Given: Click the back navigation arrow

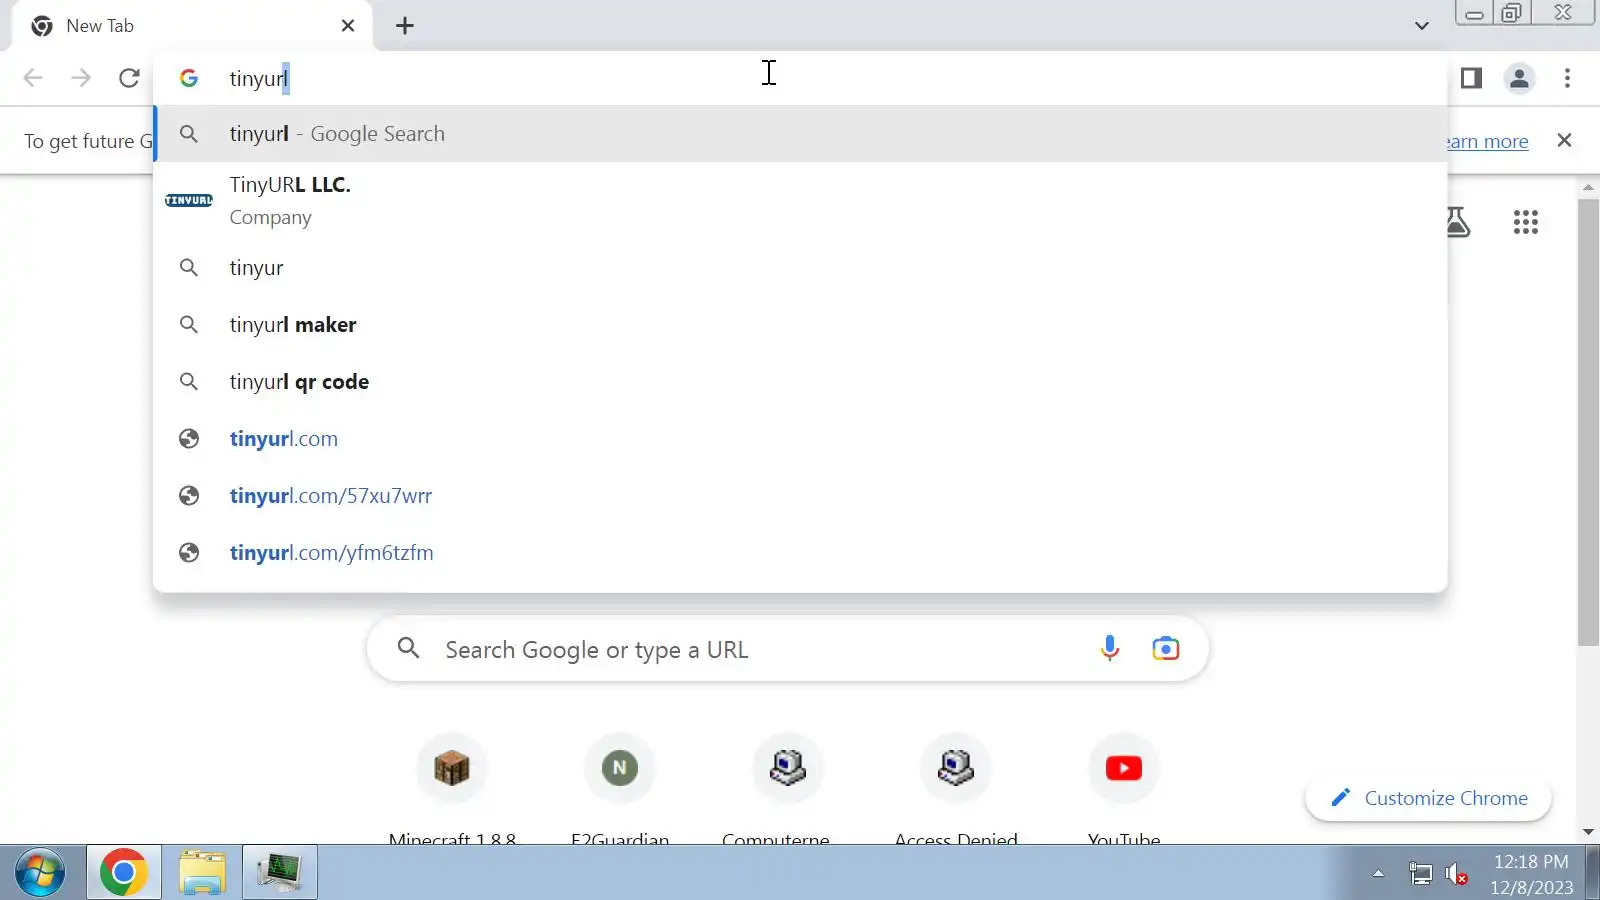Looking at the screenshot, I should (x=33, y=78).
